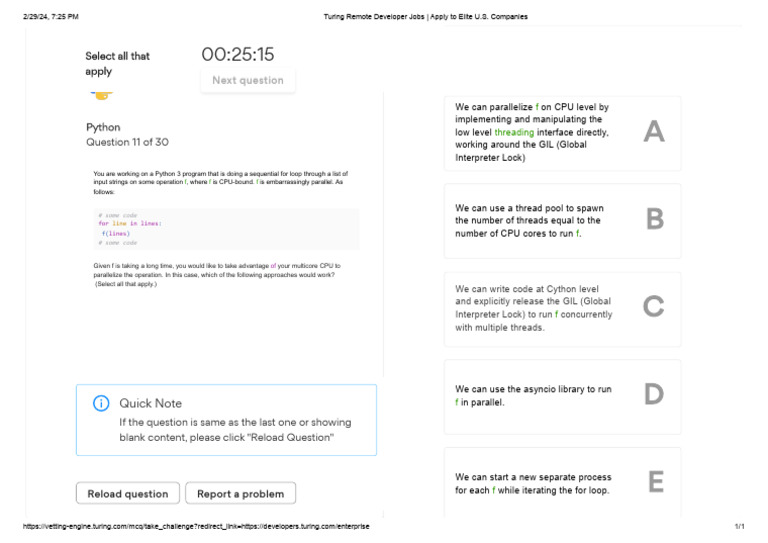
Task: Click the large letter B icon
Action: [654, 220]
